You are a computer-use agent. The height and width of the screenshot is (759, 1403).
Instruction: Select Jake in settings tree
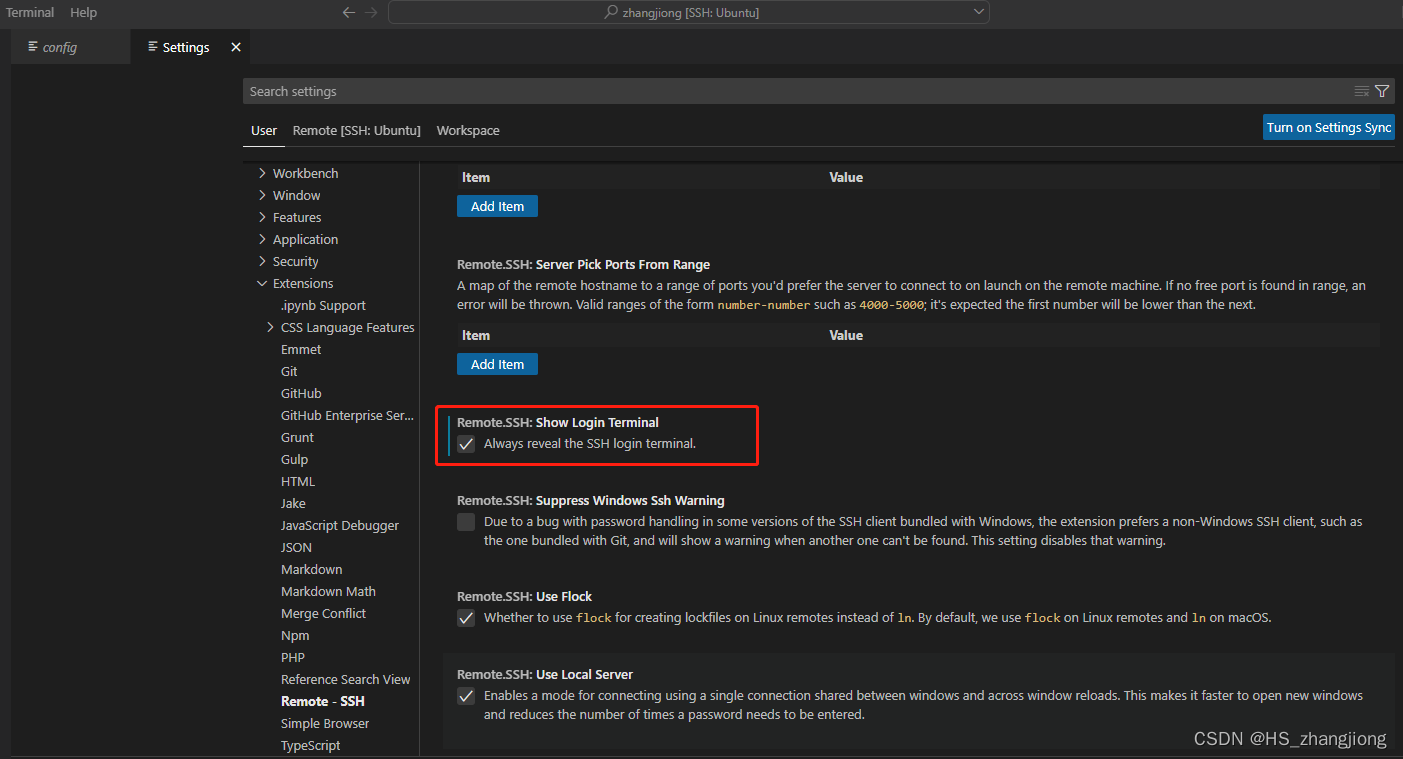point(293,503)
